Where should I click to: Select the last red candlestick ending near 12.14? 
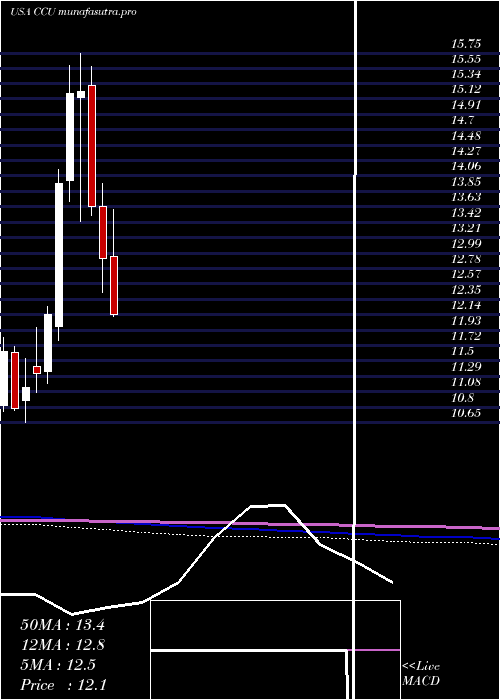[x=114, y=285]
